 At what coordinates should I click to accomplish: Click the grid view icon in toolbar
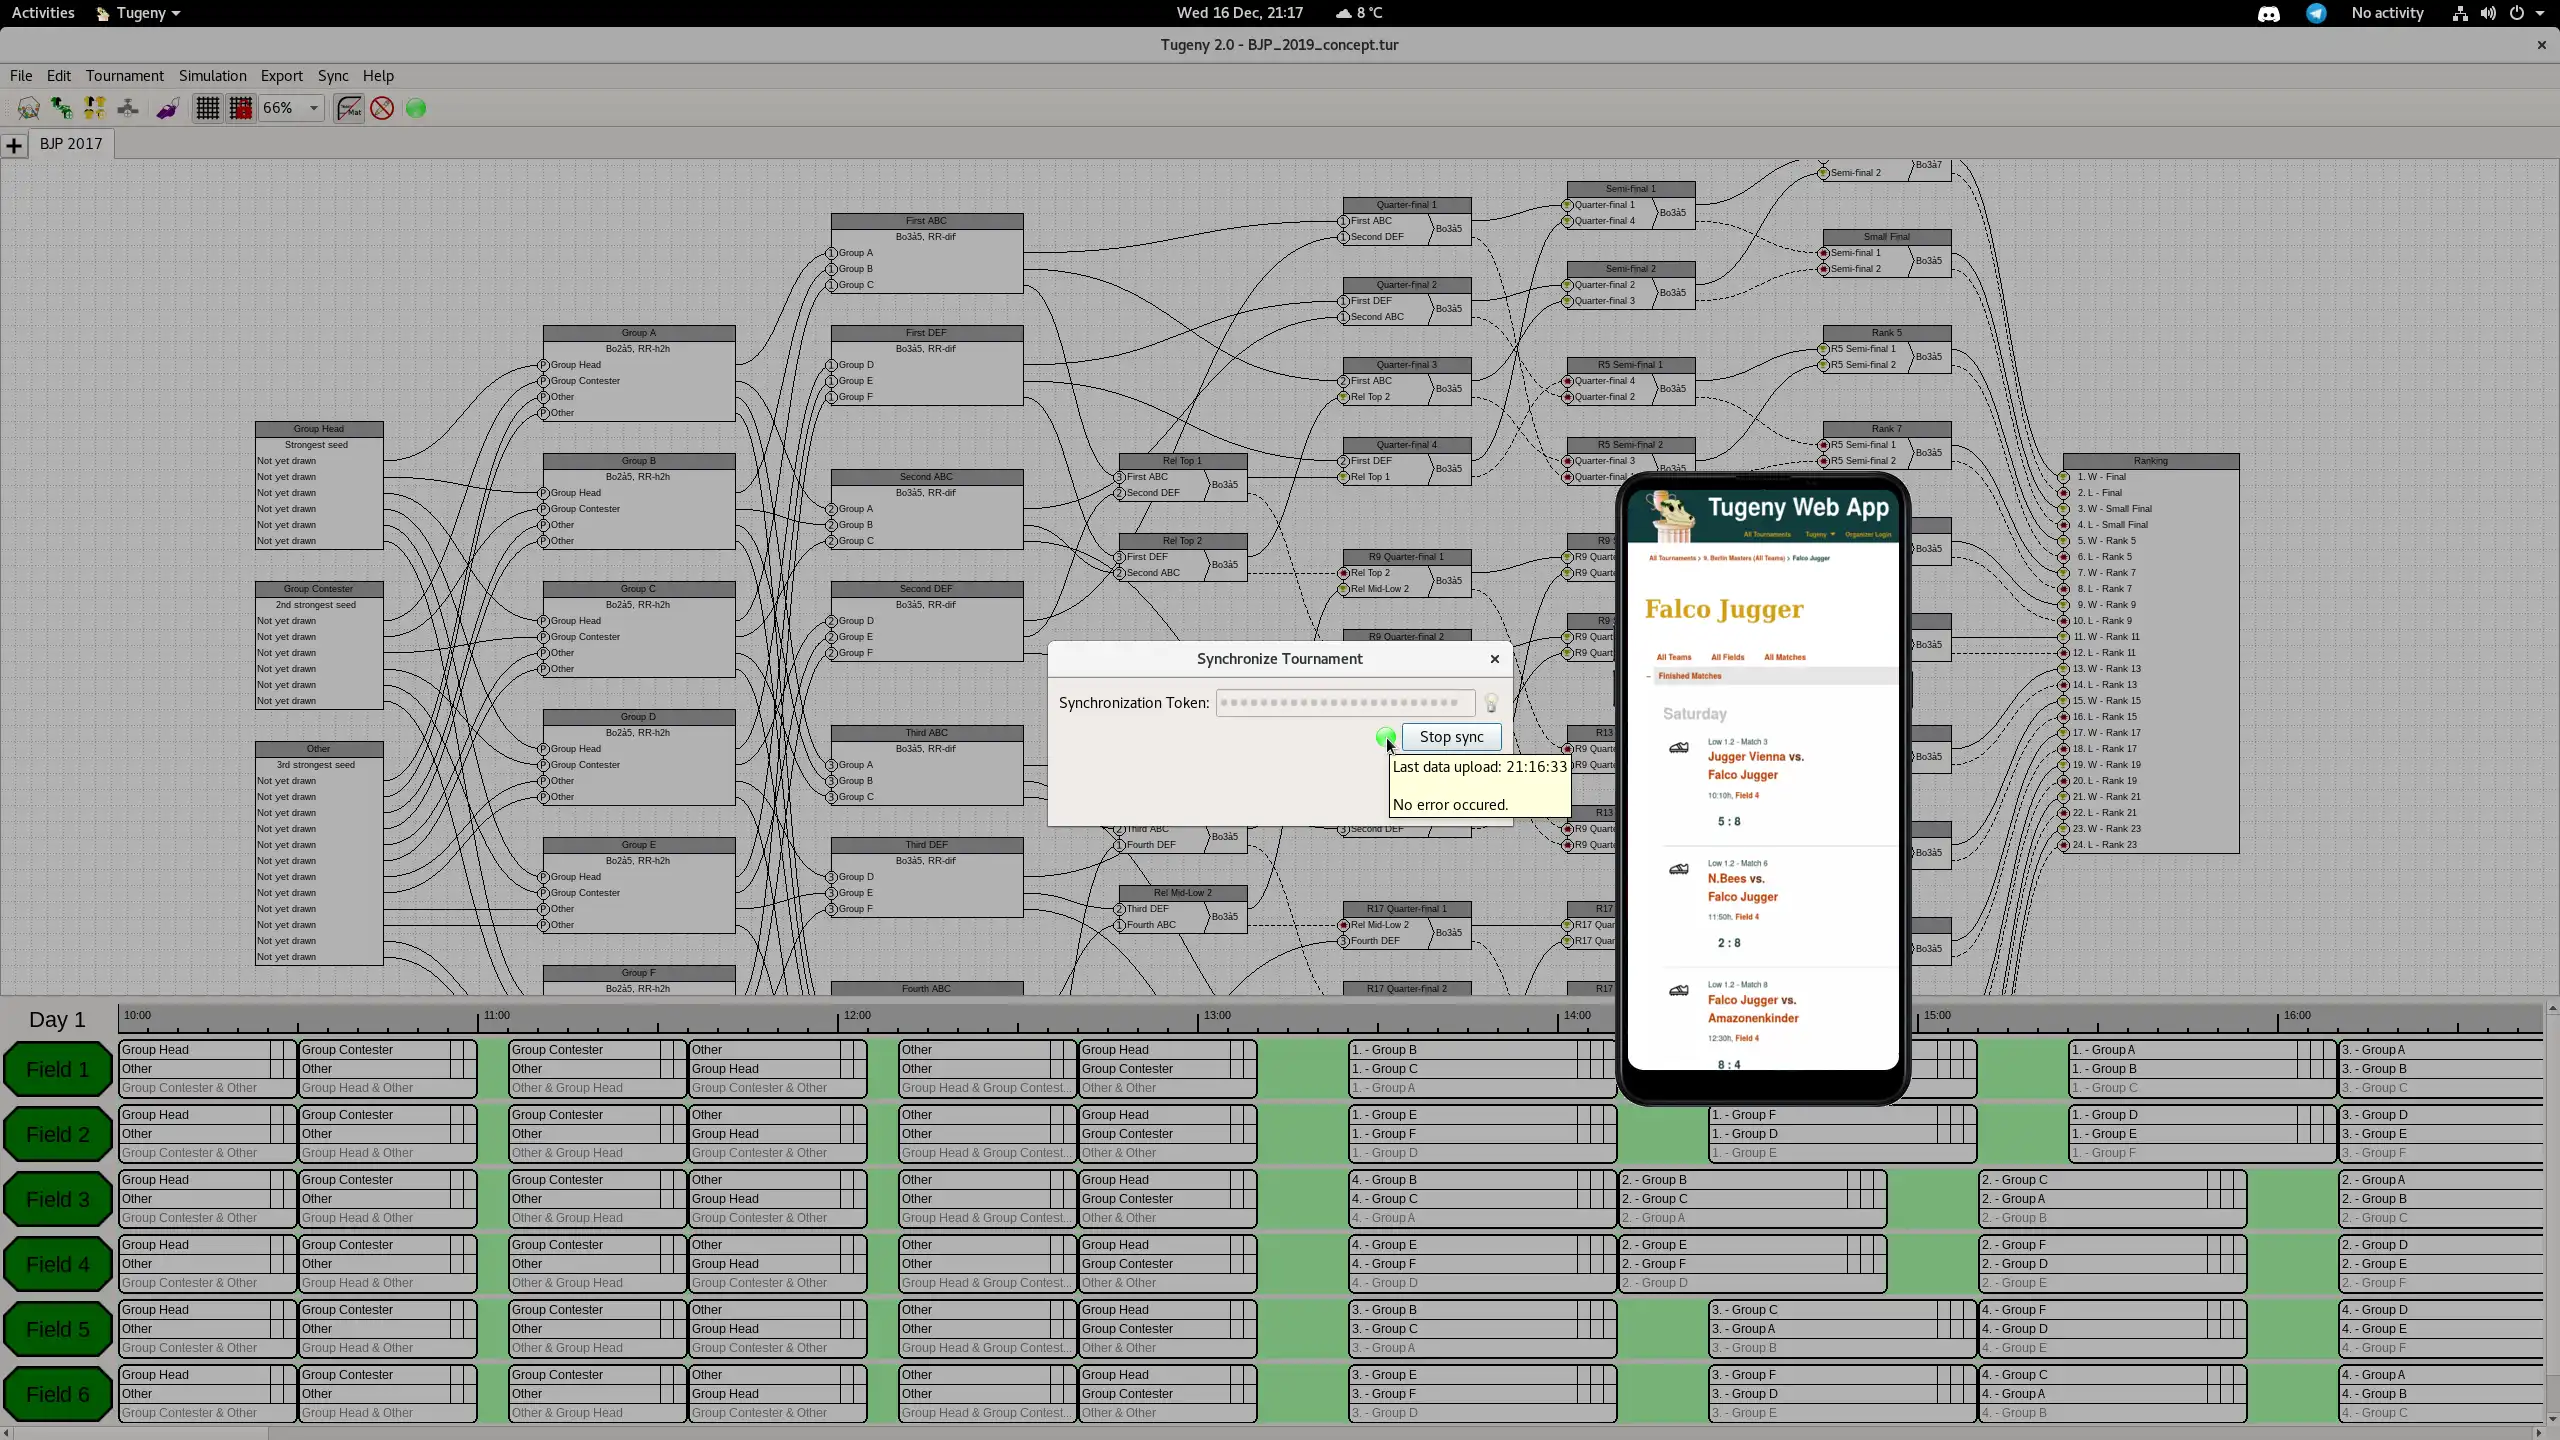click(x=206, y=107)
